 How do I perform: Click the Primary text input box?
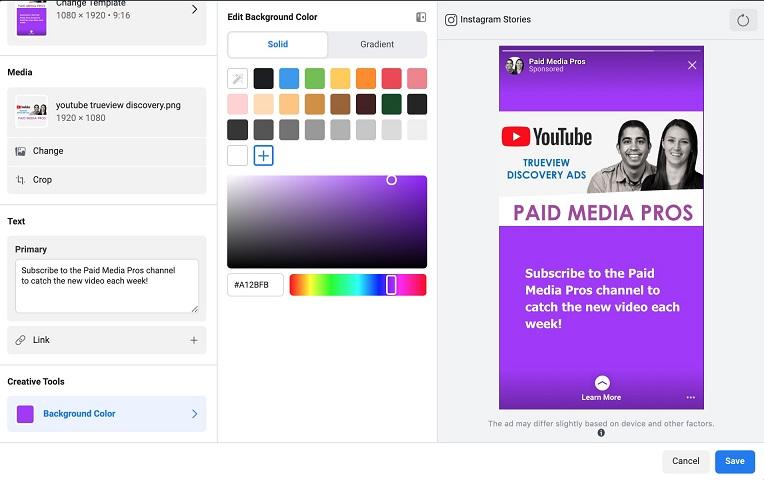point(107,286)
